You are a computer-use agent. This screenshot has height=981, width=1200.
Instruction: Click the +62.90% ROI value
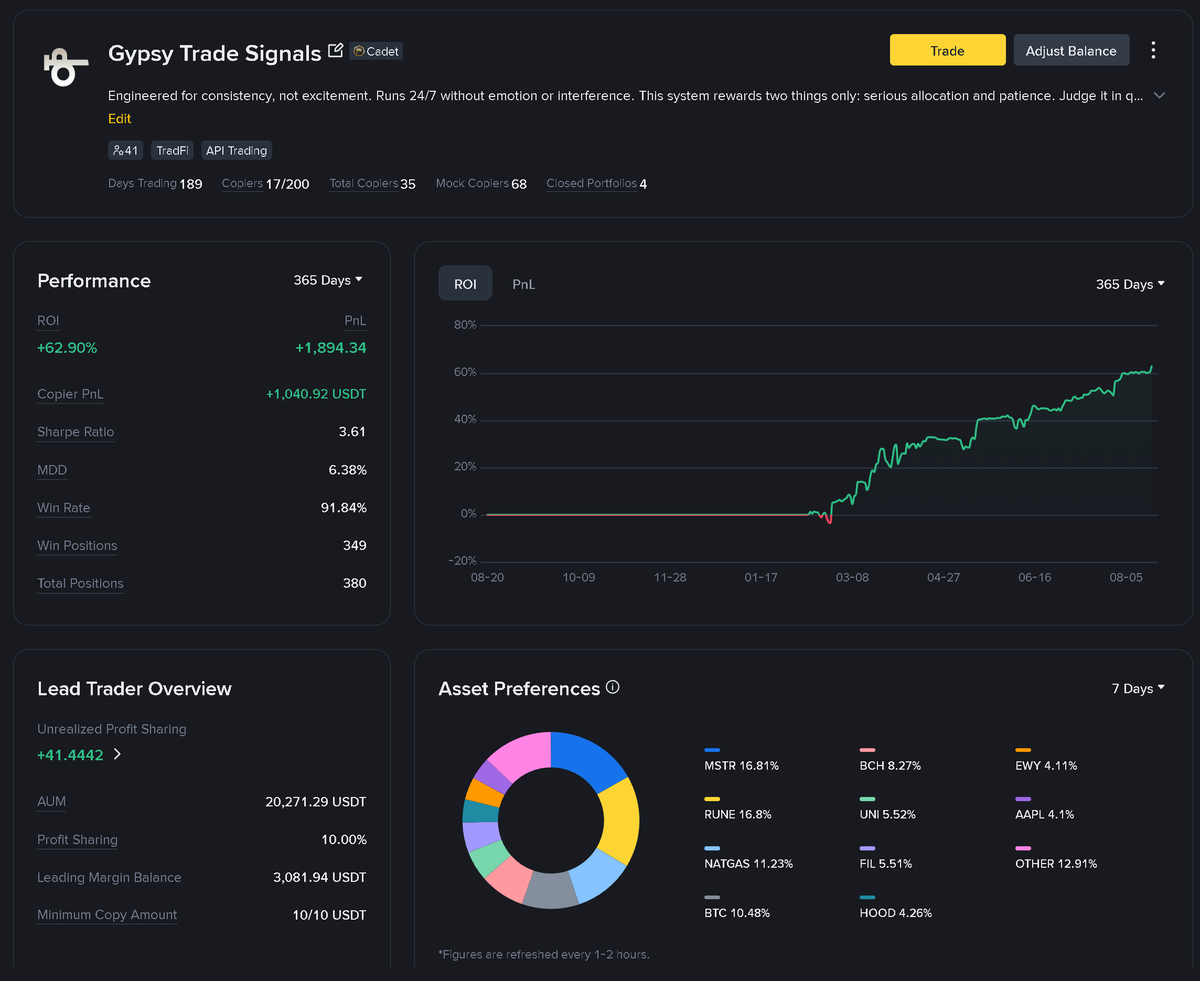(x=67, y=348)
